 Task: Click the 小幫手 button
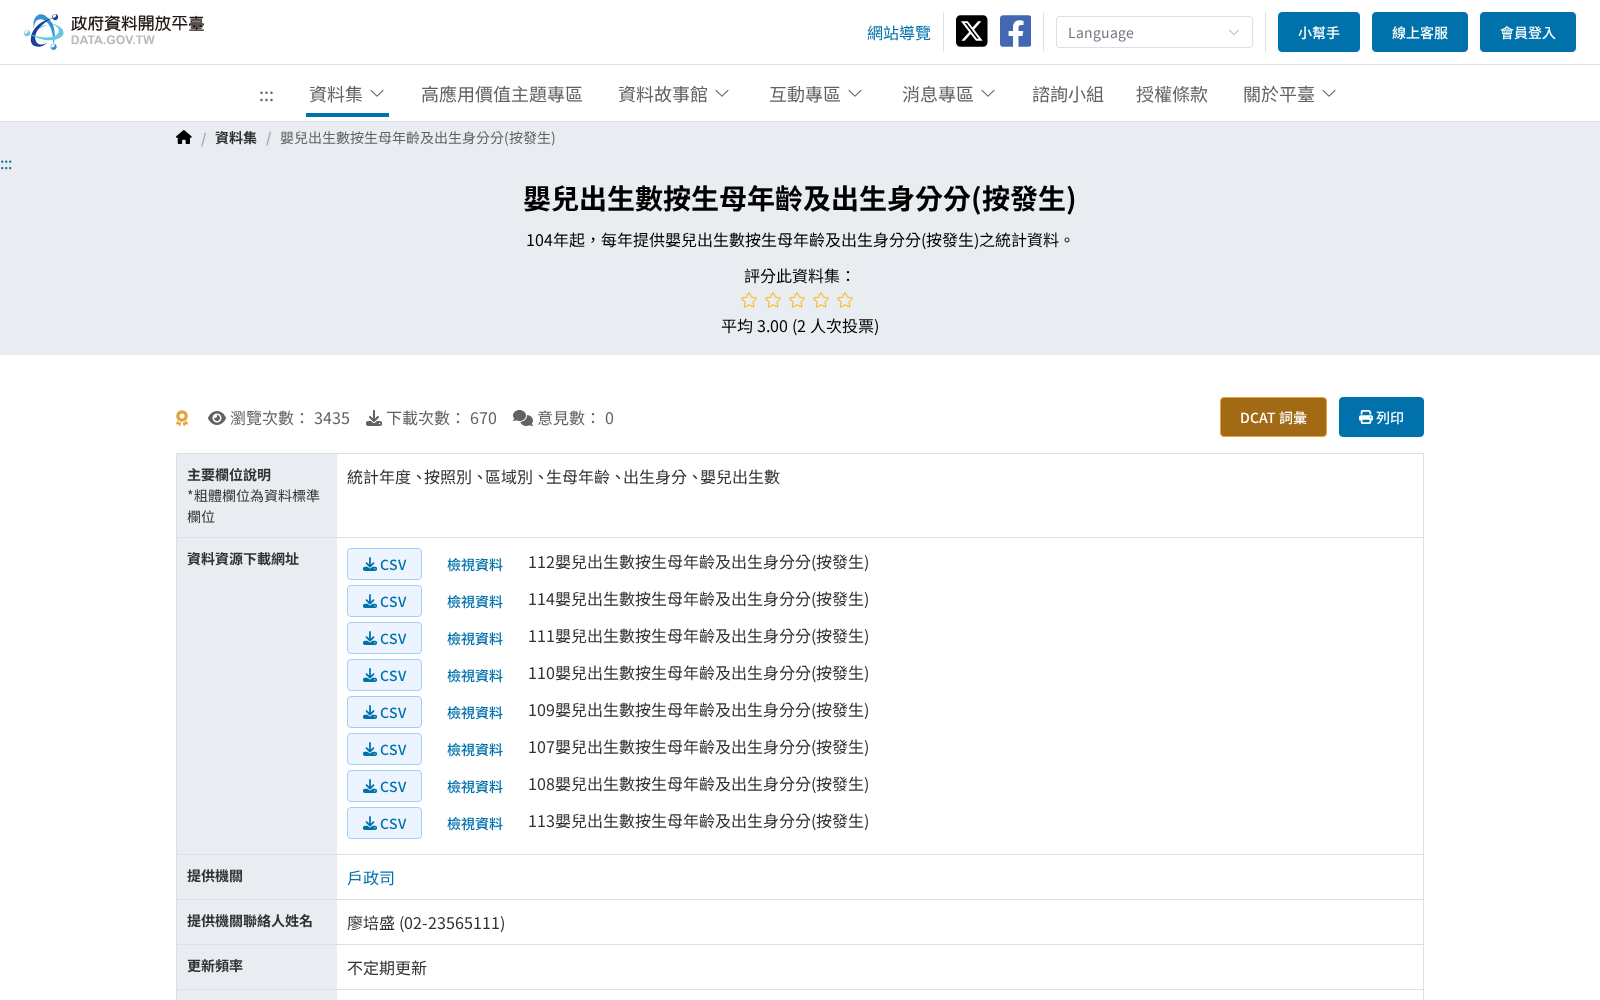coord(1319,32)
